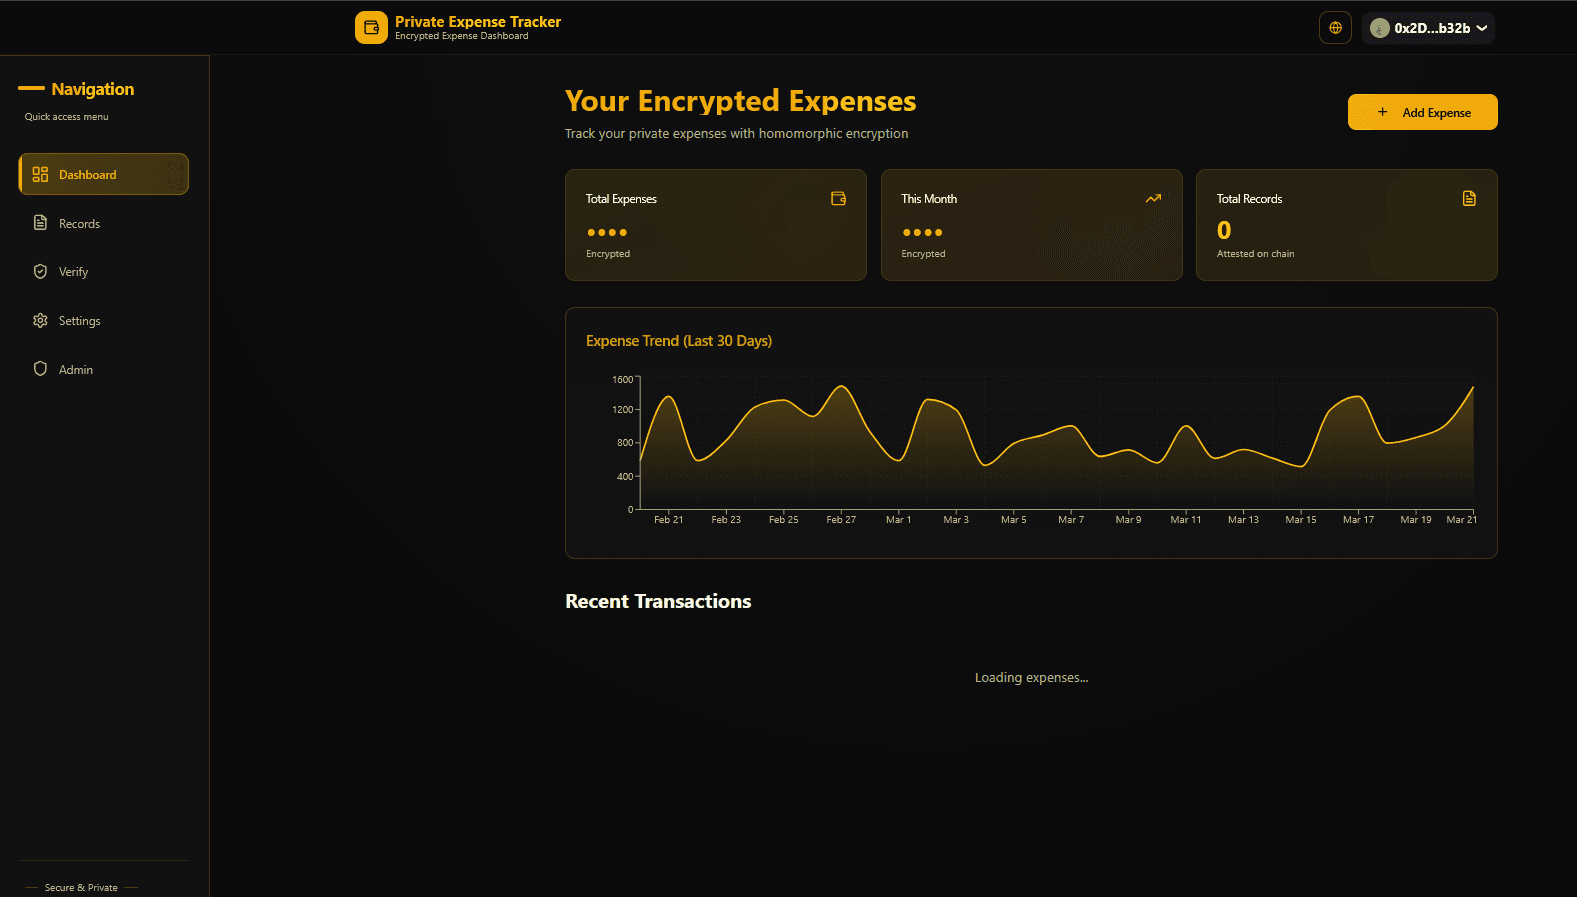1577x897 pixels.
Task: Click the Admin shield icon
Action: click(40, 369)
